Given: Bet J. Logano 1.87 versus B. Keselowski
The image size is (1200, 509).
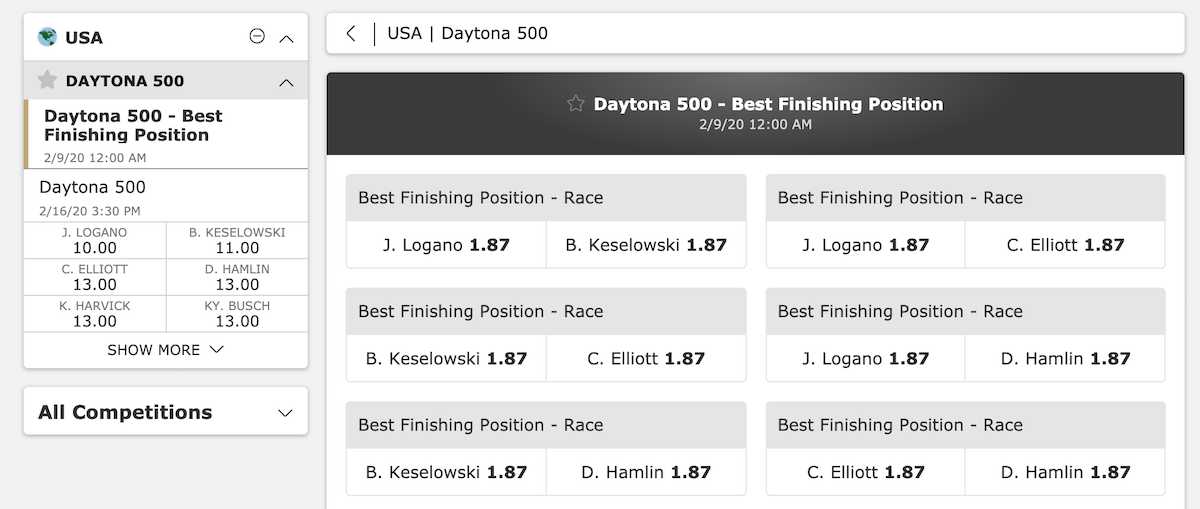Looking at the screenshot, I should coord(446,245).
